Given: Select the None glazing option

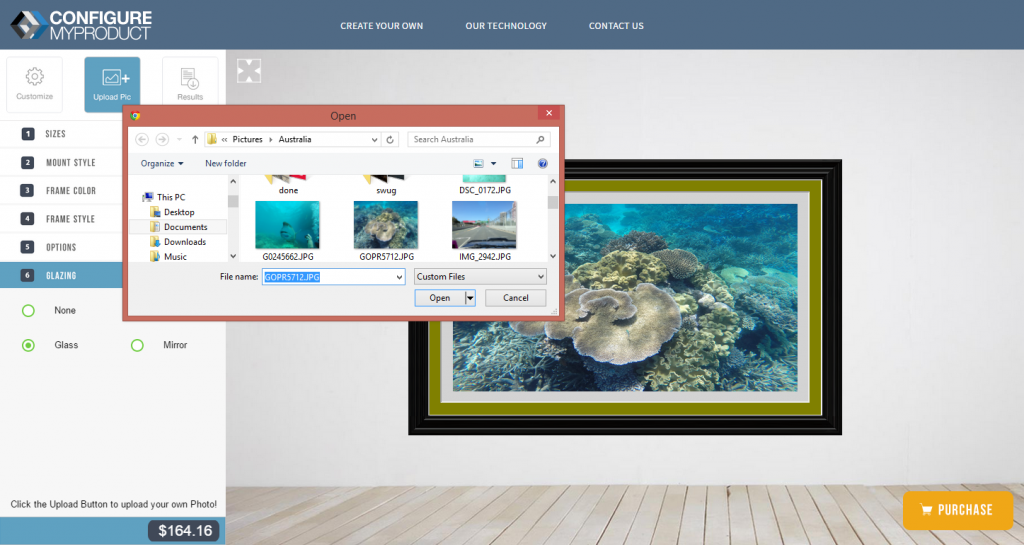Looking at the screenshot, I should click(28, 311).
